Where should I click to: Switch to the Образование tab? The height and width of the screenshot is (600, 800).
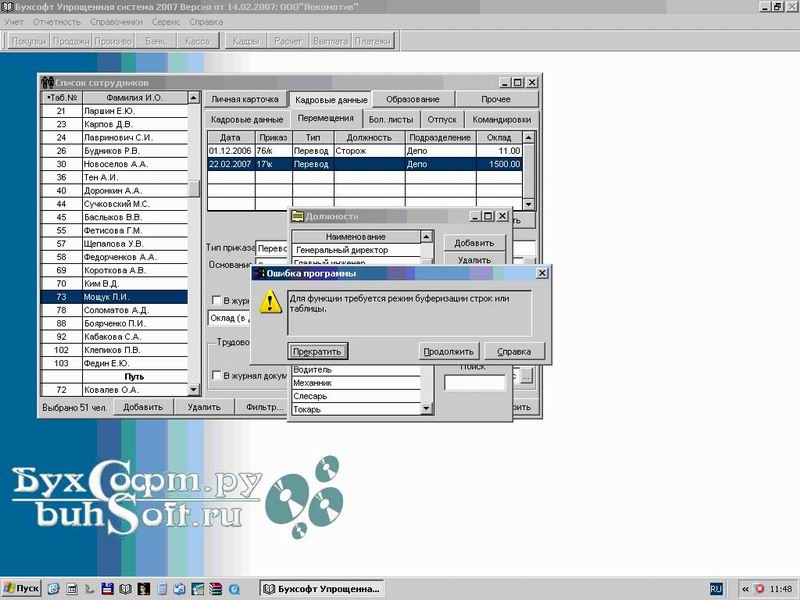click(x=413, y=99)
